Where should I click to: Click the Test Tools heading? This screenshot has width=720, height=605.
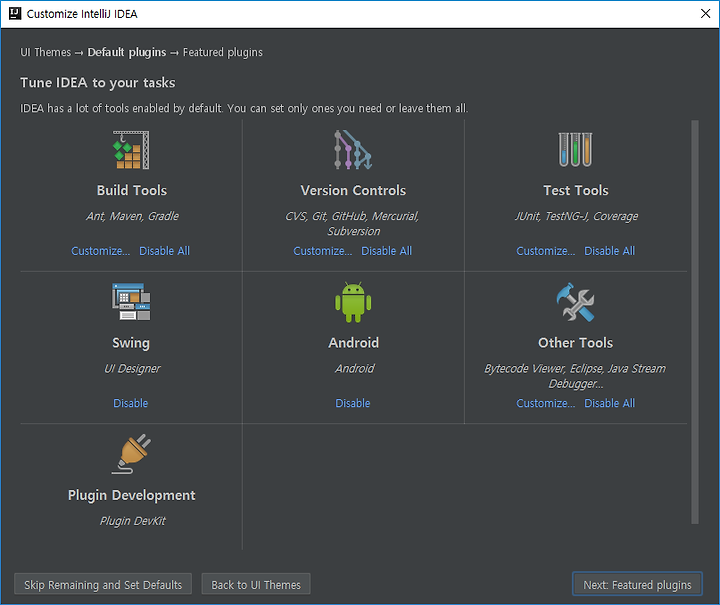(x=576, y=190)
